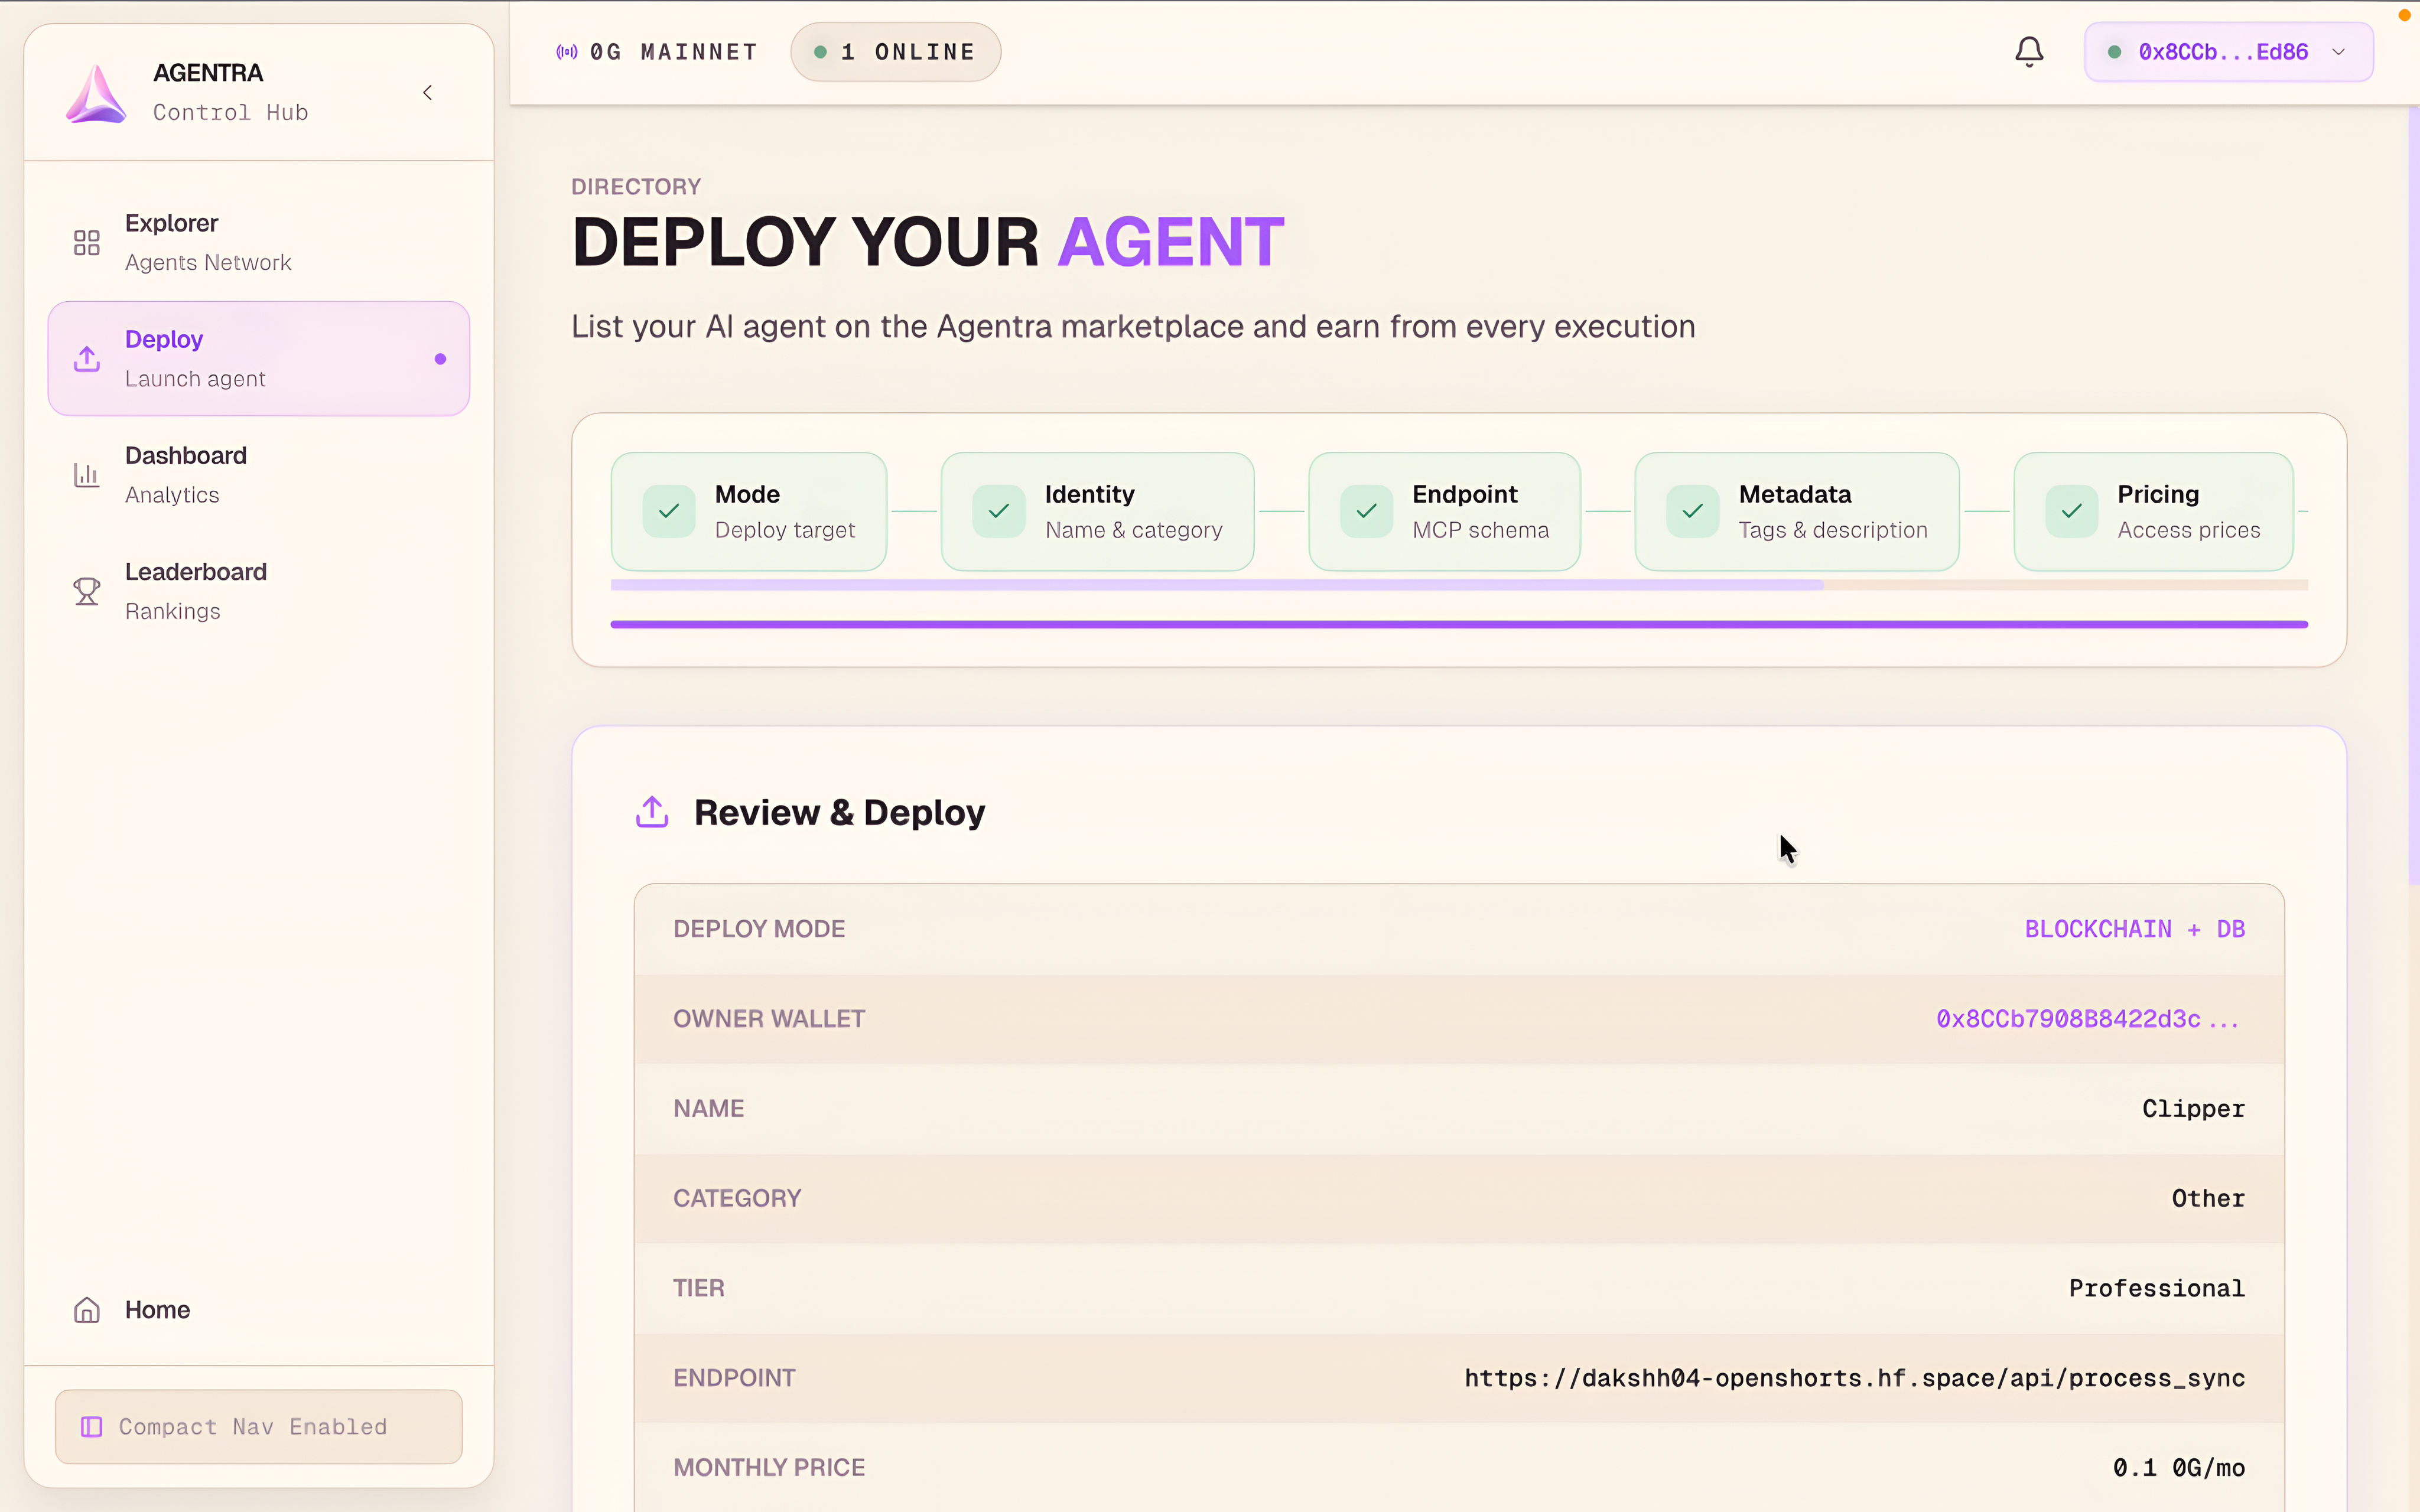Click the active dot on Deploy item
Screen dimensions: 2420x1512
click(x=440, y=359)
